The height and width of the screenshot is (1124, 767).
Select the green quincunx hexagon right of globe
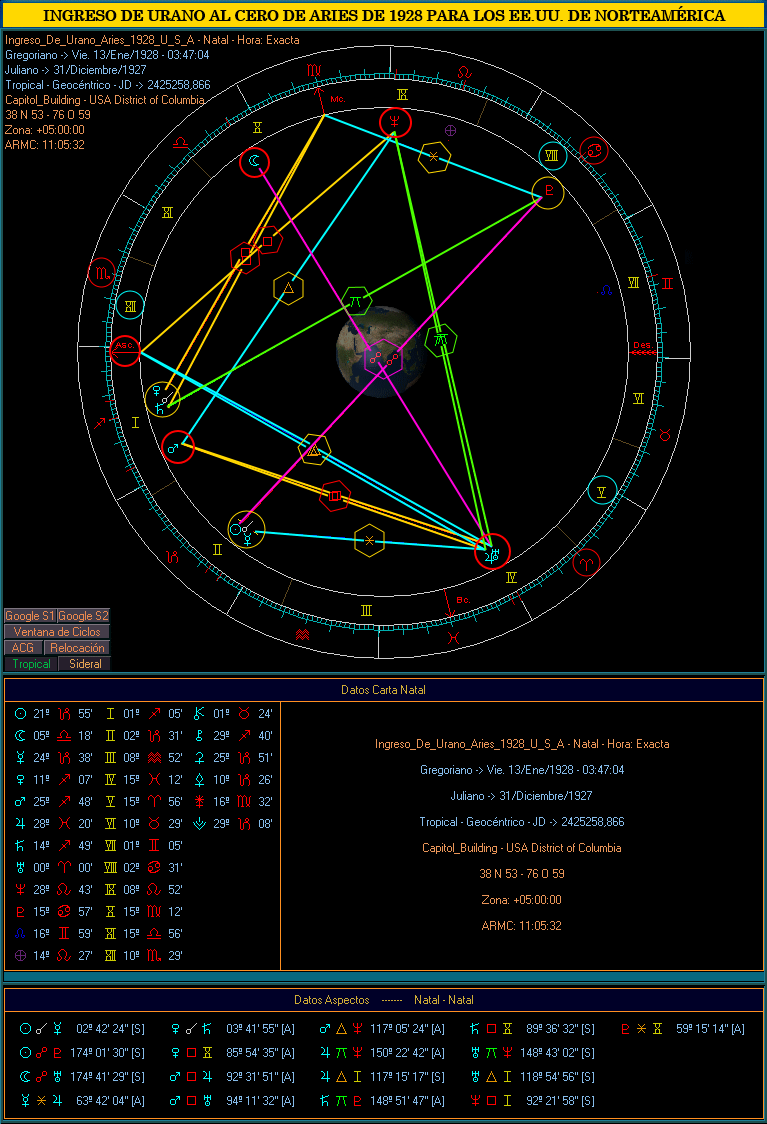441,340
